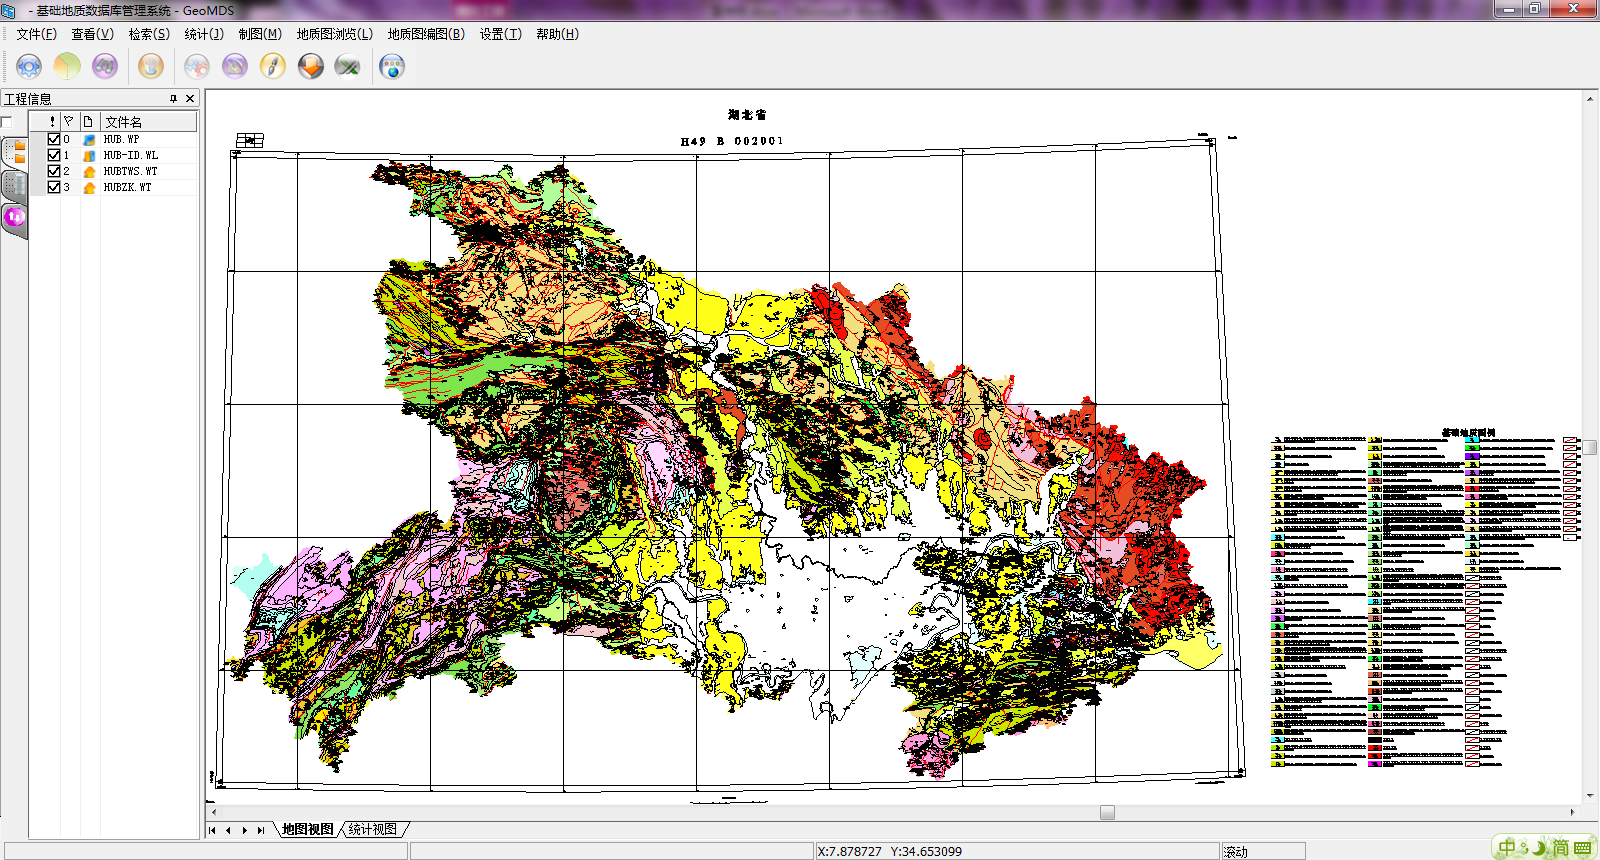Pin the 工程信息 panel
Viewport: 1600px width, 860px height.
[173, 98]
